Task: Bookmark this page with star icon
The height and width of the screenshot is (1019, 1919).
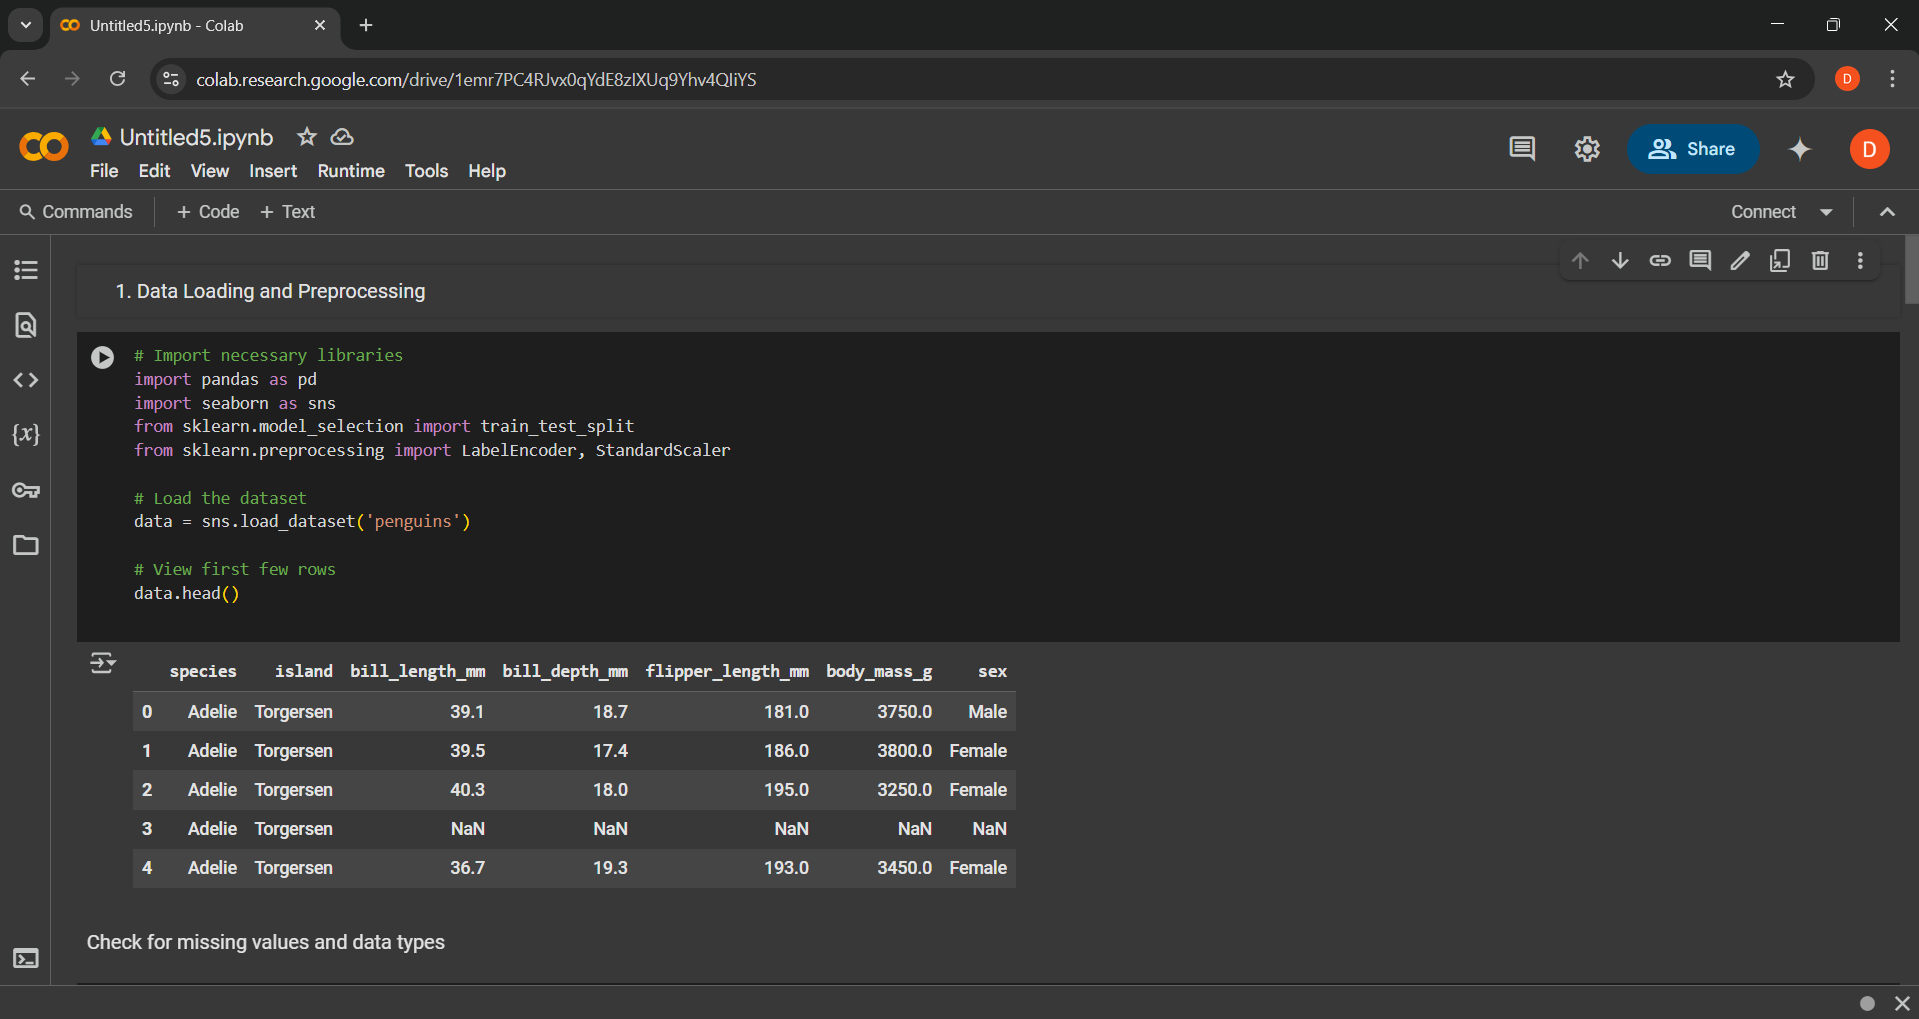Action: point(1785,79)
